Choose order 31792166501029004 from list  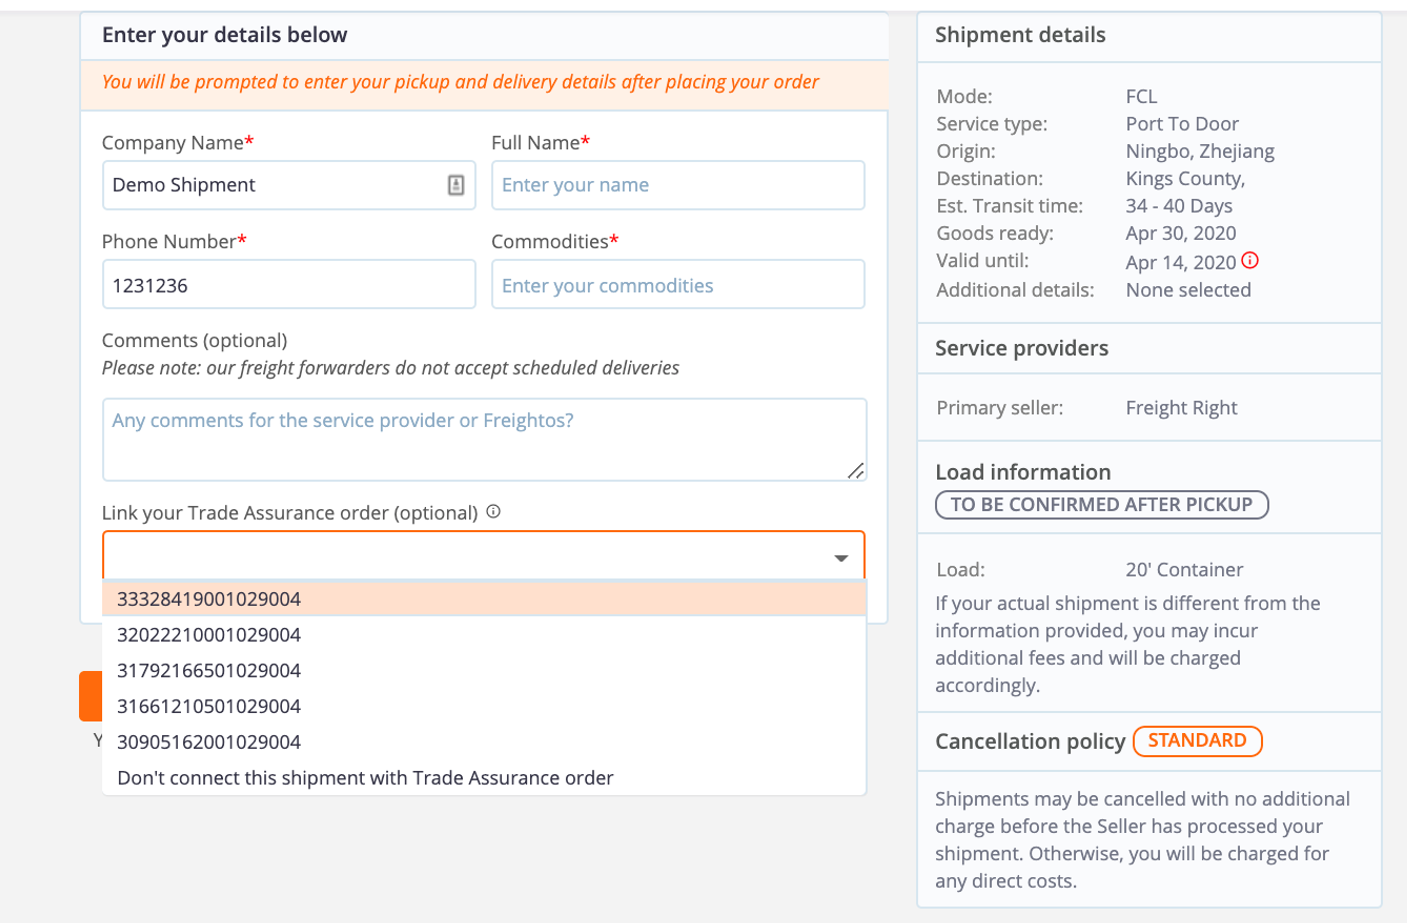click(x=484, y=671)
